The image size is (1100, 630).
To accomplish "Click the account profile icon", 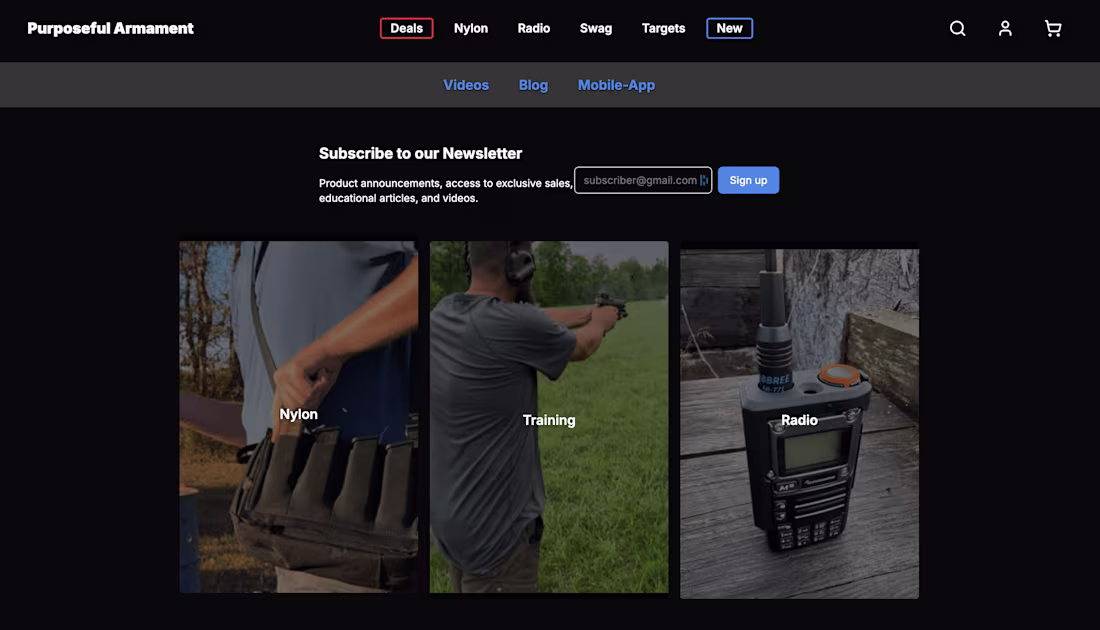I will pos(1005,28).
